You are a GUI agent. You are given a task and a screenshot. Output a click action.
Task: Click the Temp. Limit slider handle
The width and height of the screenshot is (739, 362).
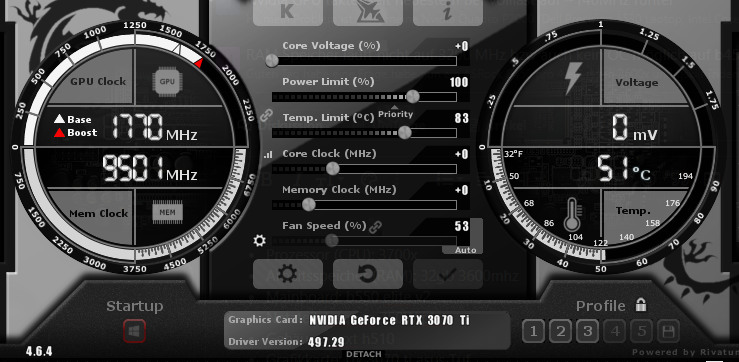[404, 133]
